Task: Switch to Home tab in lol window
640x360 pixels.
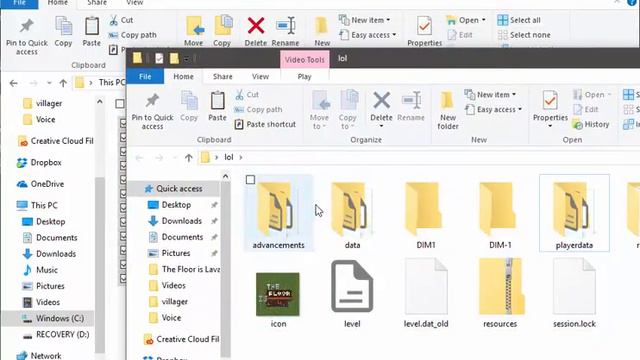Action: point(183,76)
